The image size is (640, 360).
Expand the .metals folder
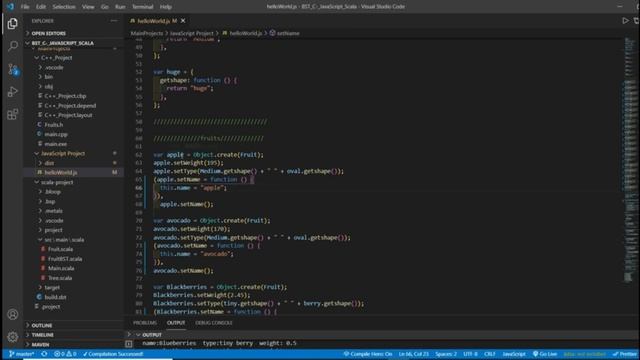(x=53, y=211)
